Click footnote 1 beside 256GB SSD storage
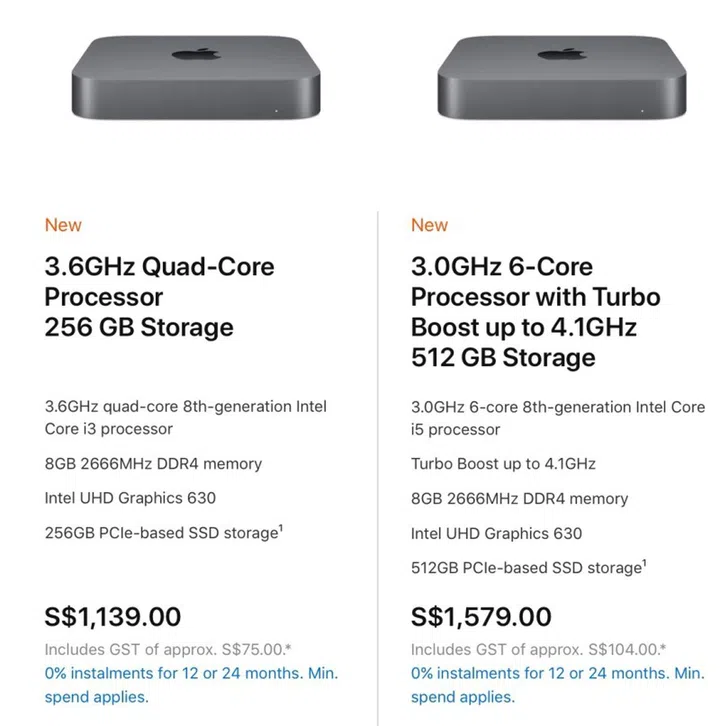 [x=281, y=527]
